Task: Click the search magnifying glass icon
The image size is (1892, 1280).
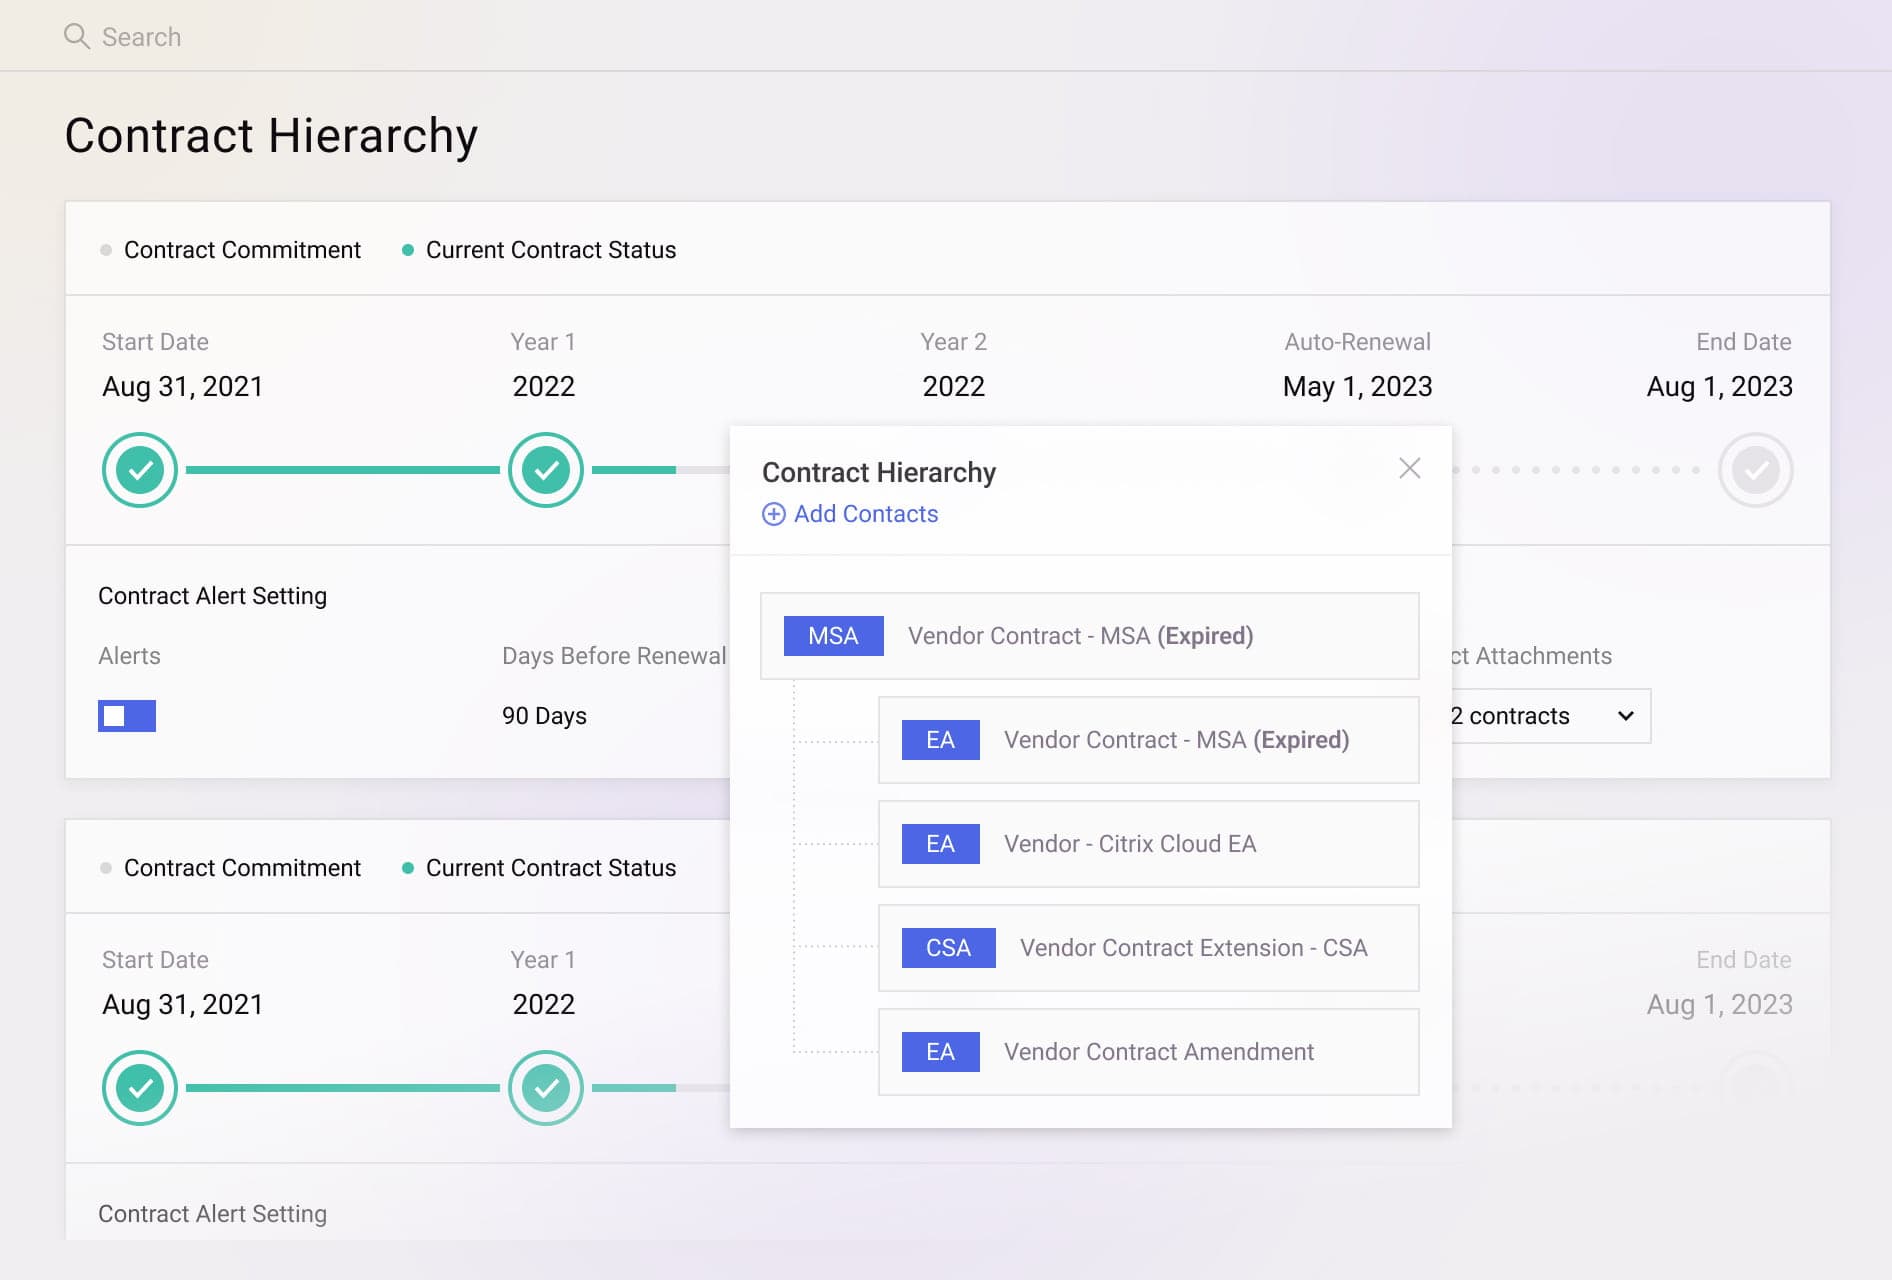Action: [x=78, y=36]
